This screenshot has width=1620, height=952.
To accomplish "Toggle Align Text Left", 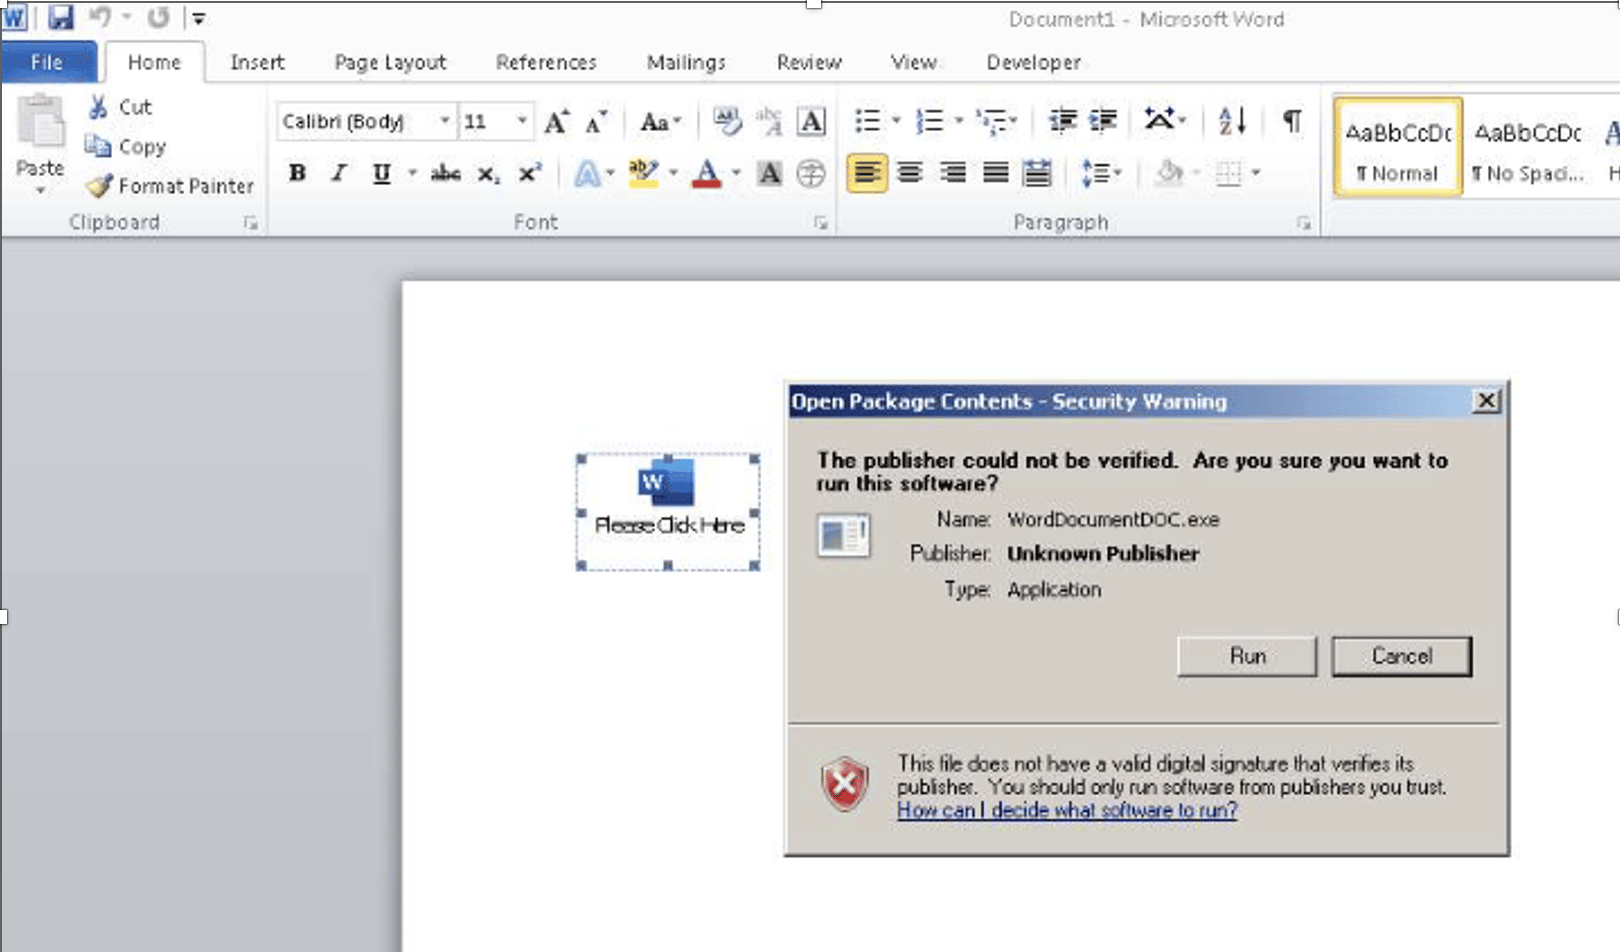I will (x=866, y=173).
